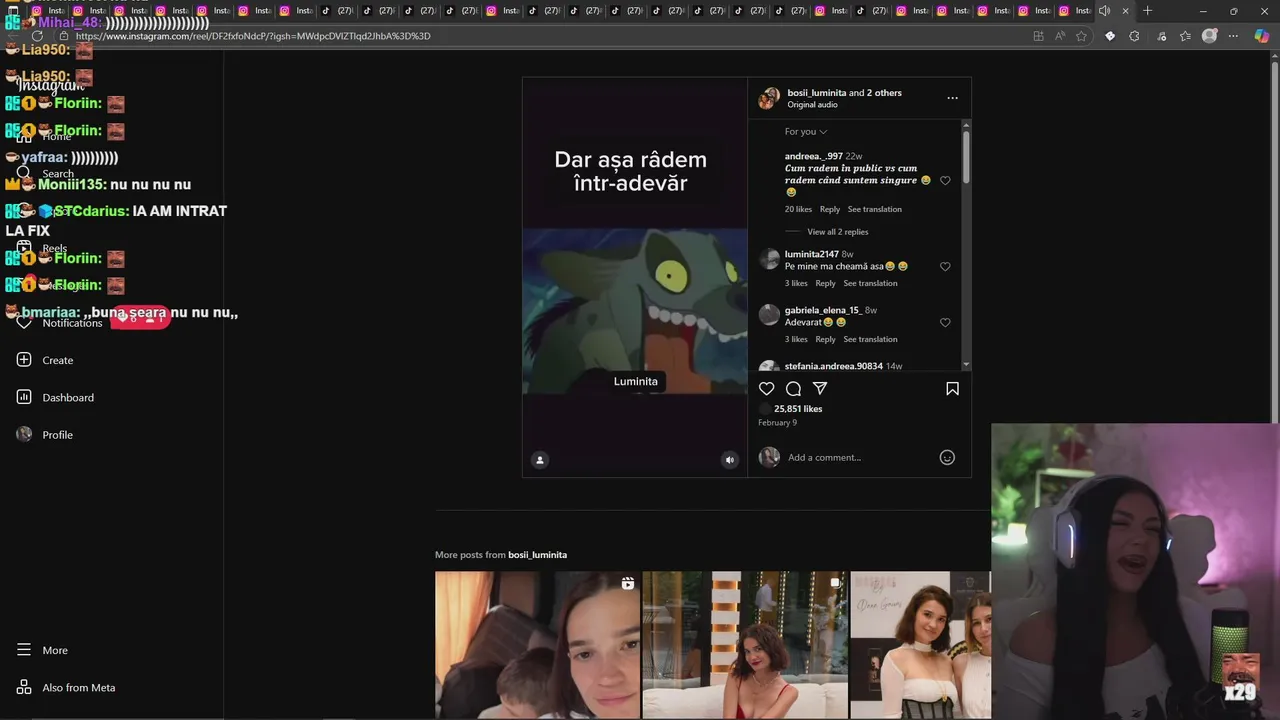Like andreea._.997's comment
This screenshot has height=720, width=1280.
(945, 181)
